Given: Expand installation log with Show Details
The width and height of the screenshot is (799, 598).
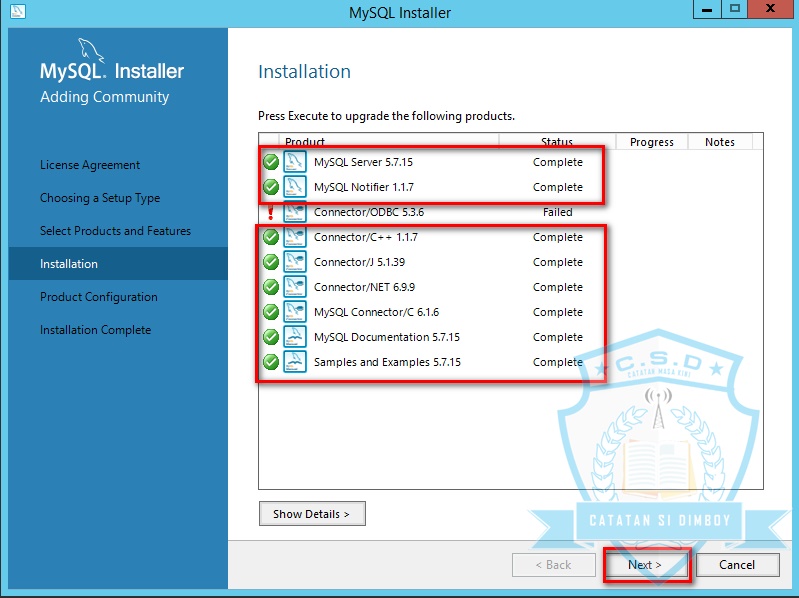Looking at the screenshot, I should click(x=312, y=513).
